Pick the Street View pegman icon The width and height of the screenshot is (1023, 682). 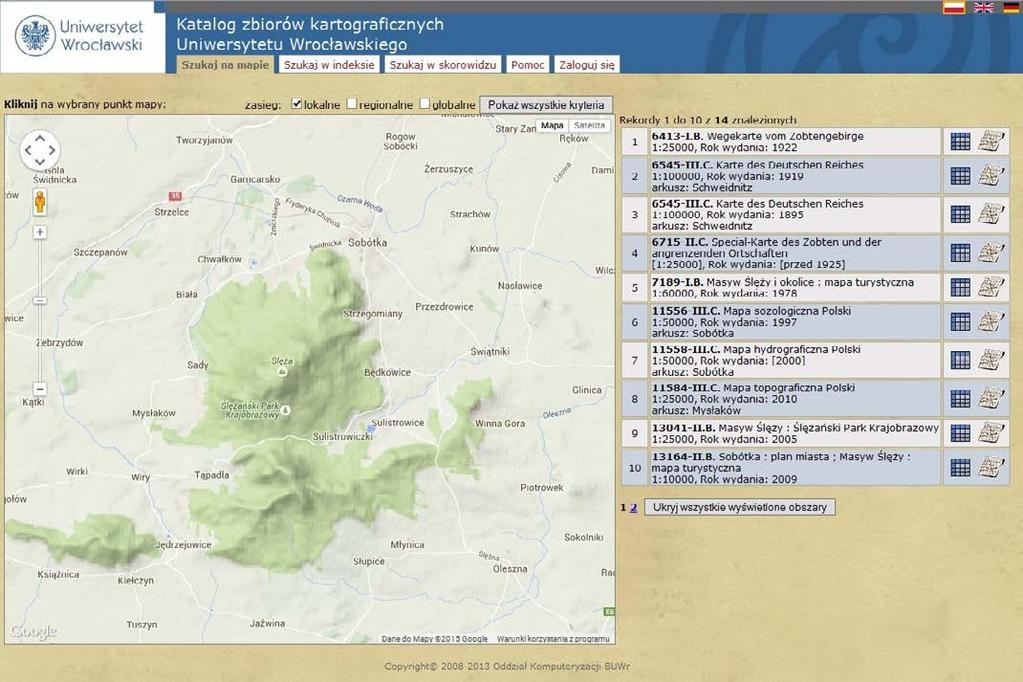pos(40,202)
